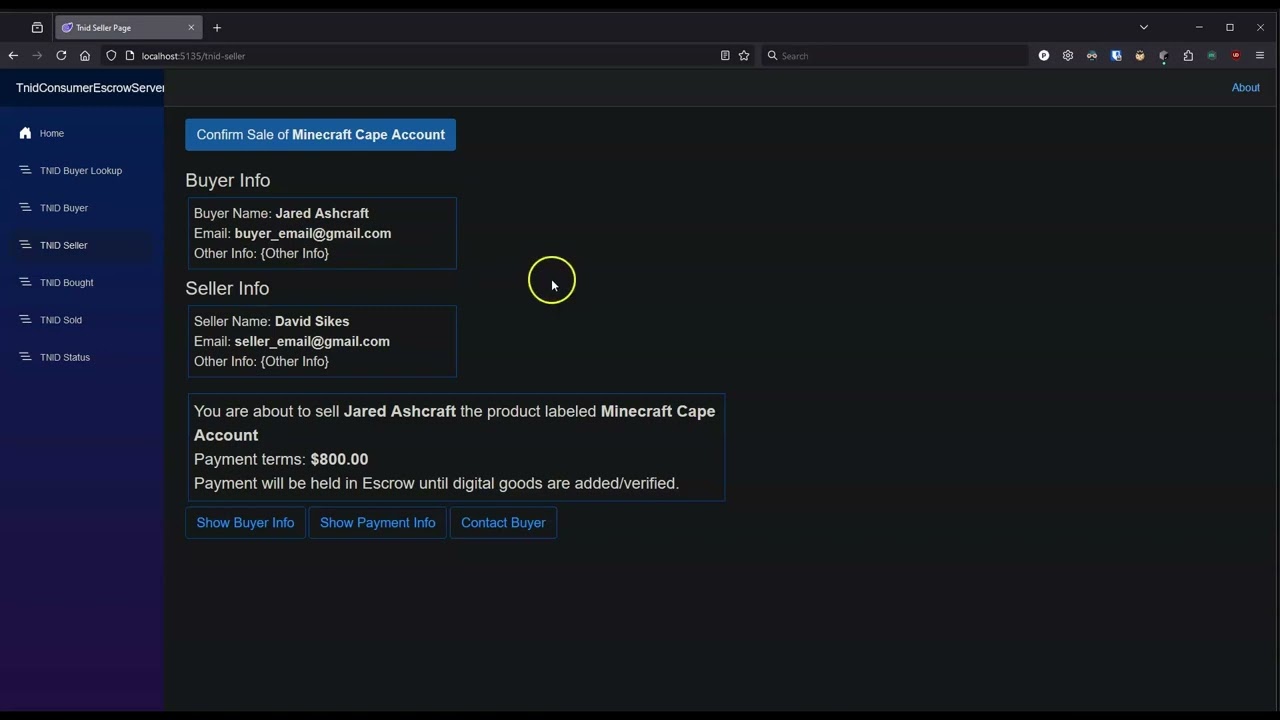Expand the list all tabs chevron
The image size is (1280, 720).
pyautogui.click(x=1144, y=27)
